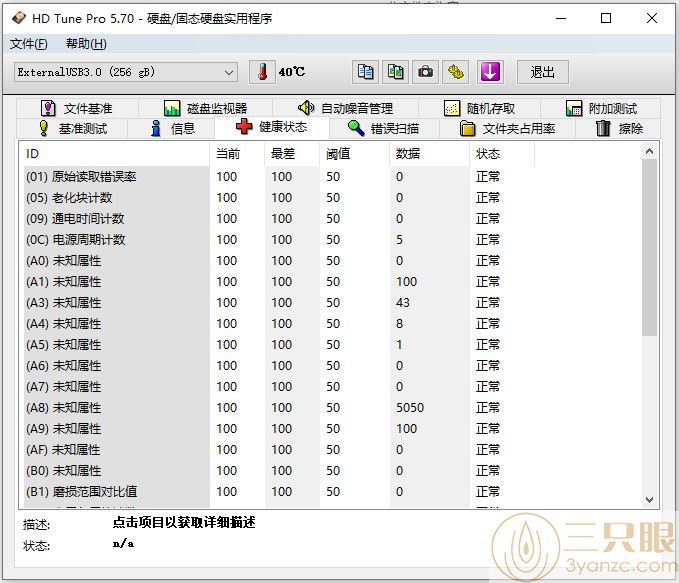679x583 pixels.
Task: Switch to the 随机存取 tab
Action: pos(479,108)
